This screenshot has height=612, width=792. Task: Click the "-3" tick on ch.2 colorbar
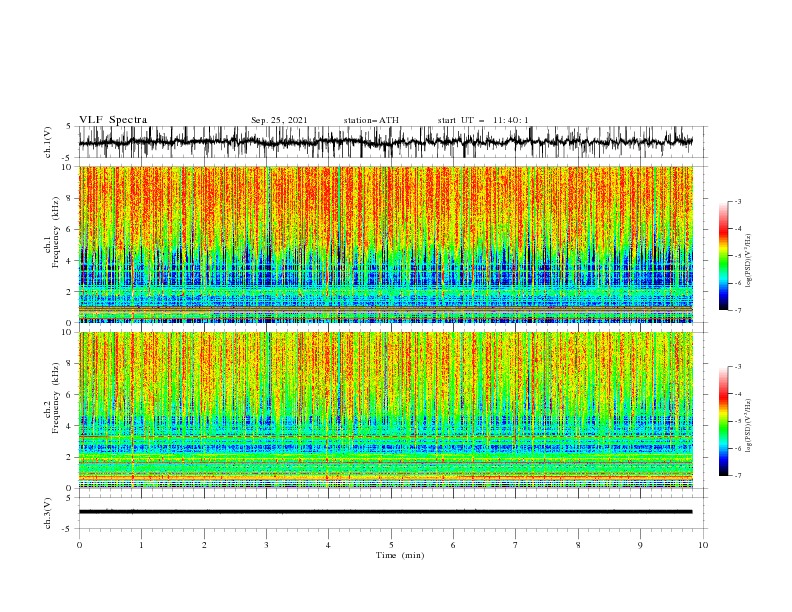[x=737, y=367]
